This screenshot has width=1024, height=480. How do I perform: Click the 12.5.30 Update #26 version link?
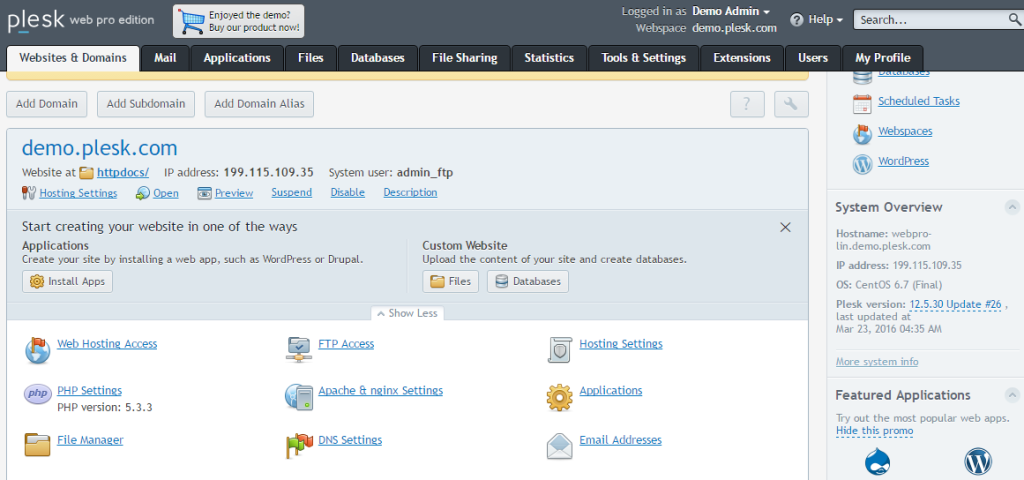[955, 304]
